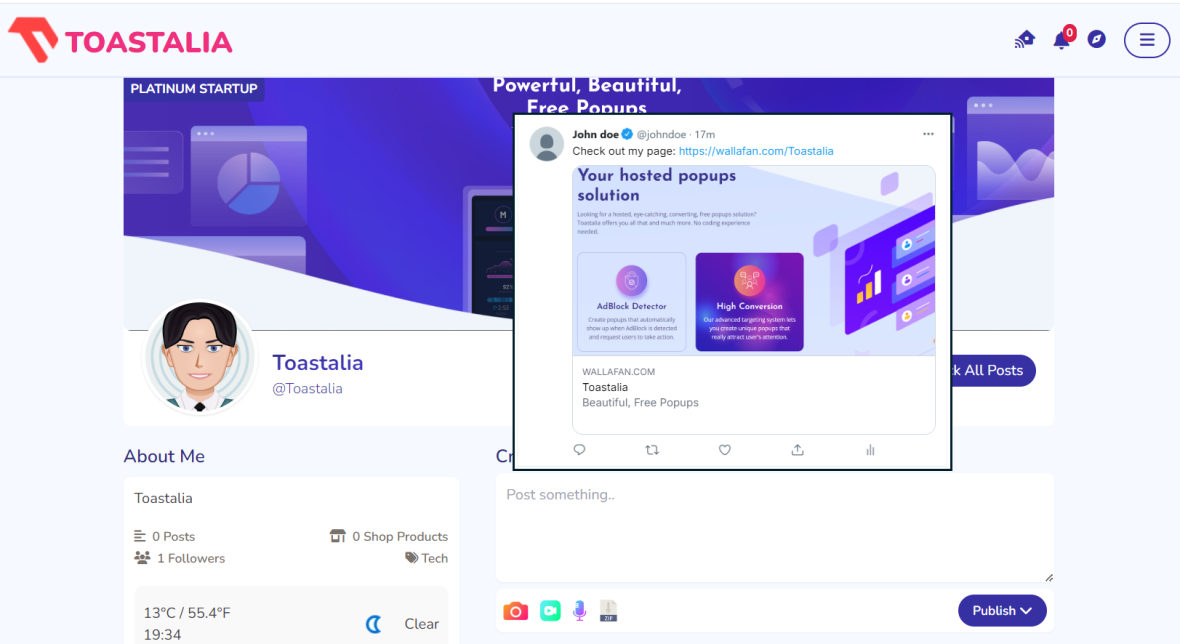Click the Toastalia profile avatar

pos(200,357)
